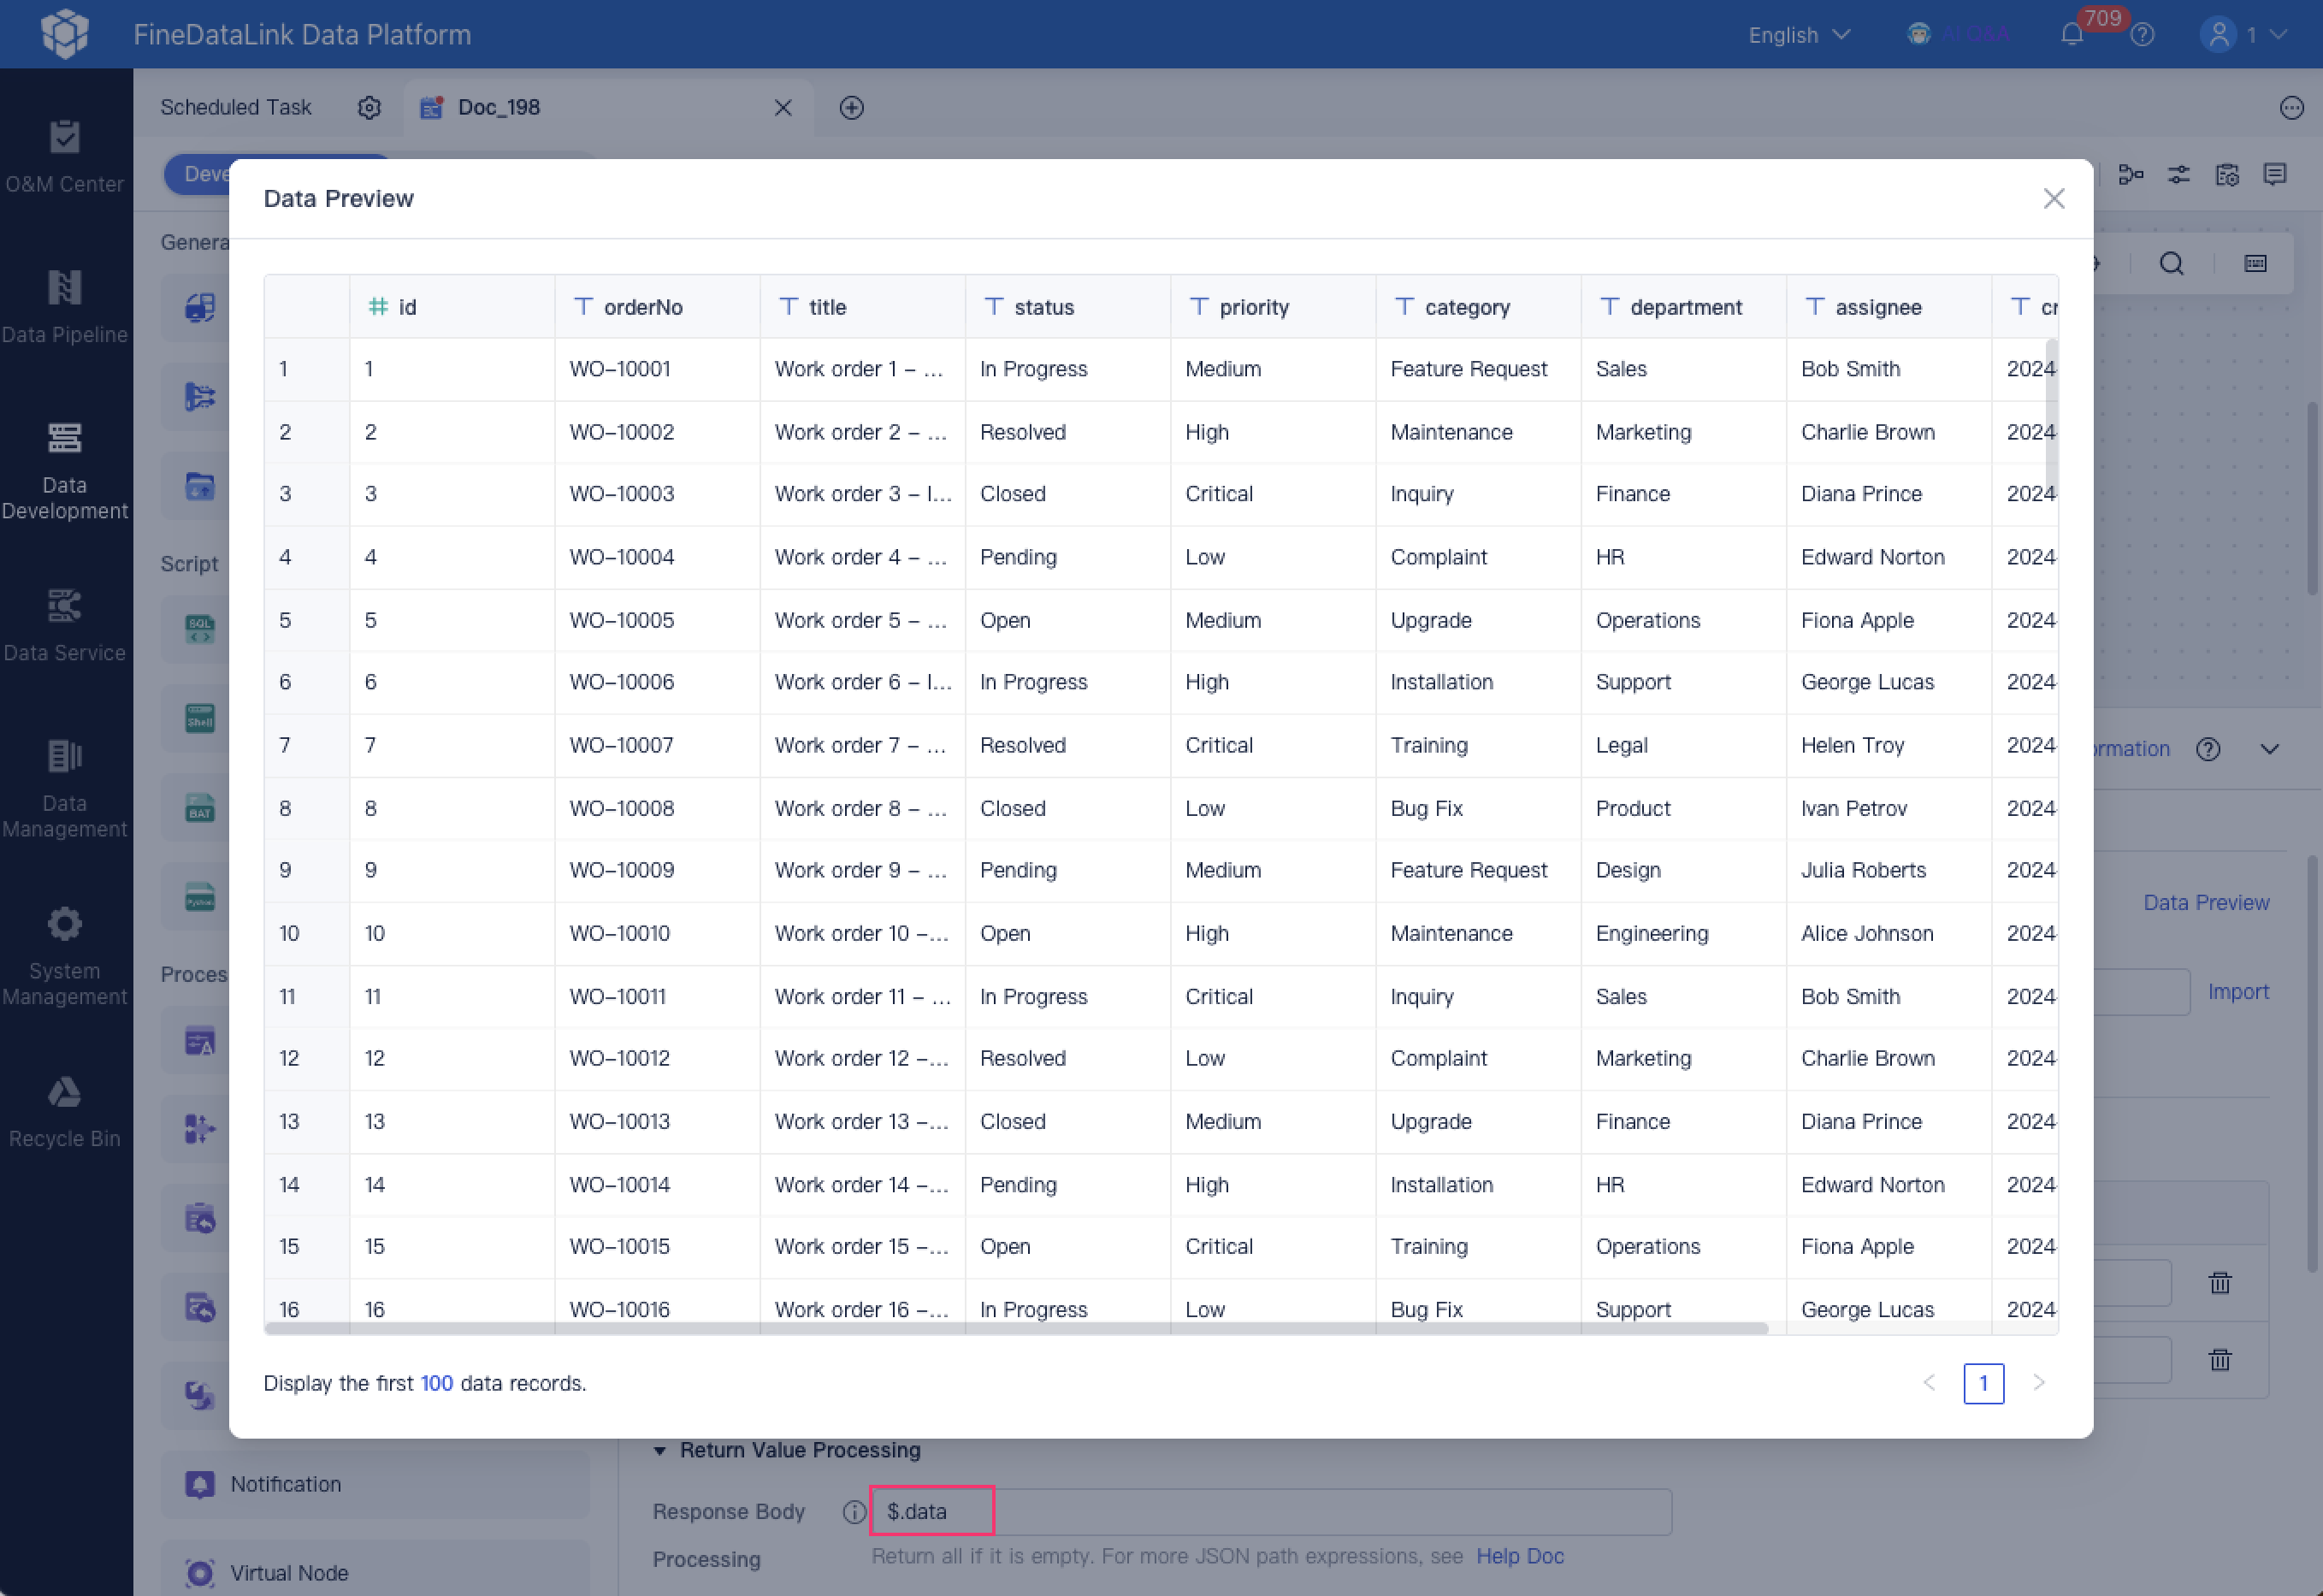Click the orderNo column header

click(656, 307)
